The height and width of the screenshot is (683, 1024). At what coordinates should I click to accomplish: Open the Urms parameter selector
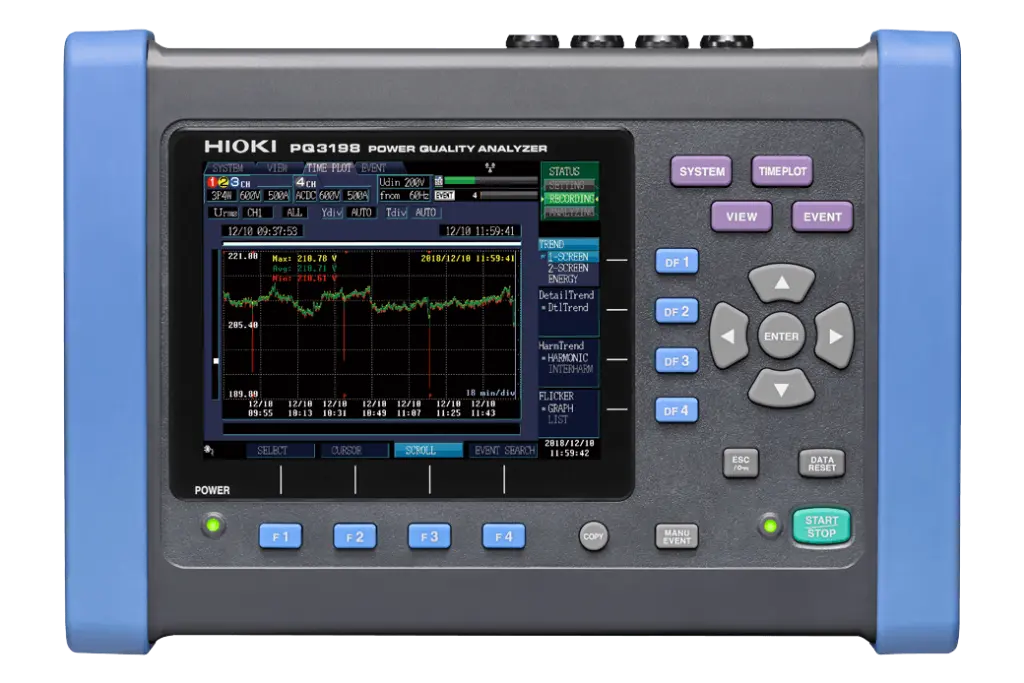(225, 212)
